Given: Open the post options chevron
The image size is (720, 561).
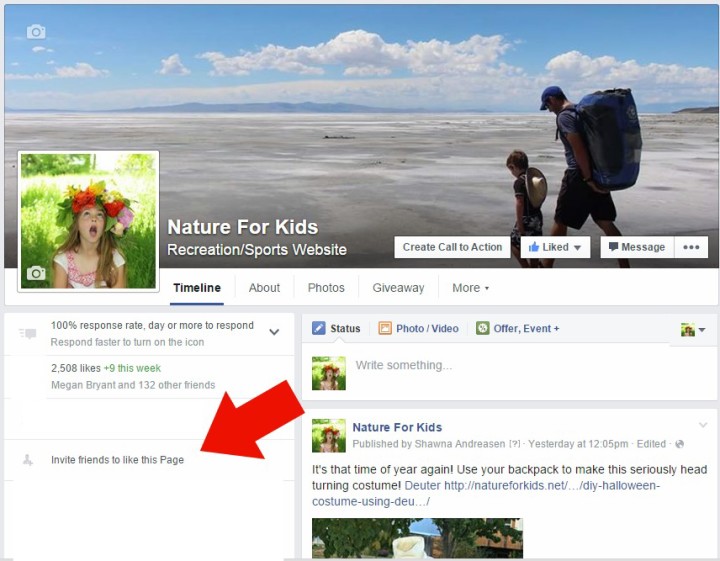Looking at the screenshot, I should [x=703, y=425].
